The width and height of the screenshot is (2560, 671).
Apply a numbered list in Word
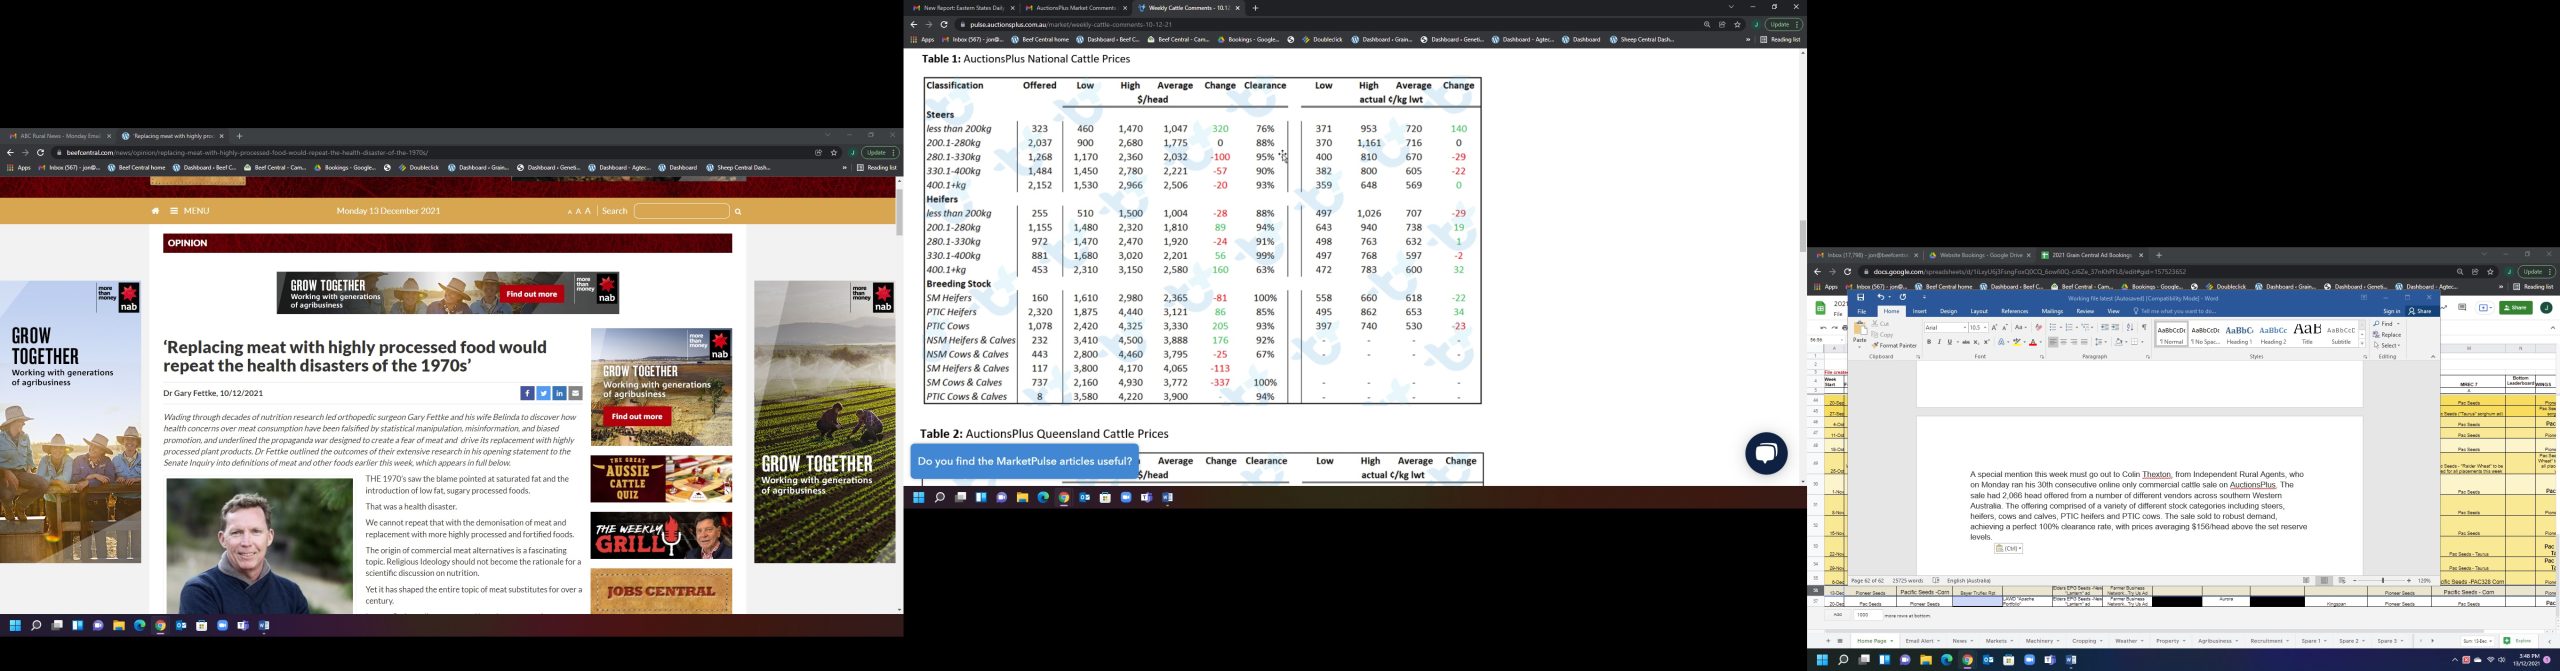[2071, 327]
